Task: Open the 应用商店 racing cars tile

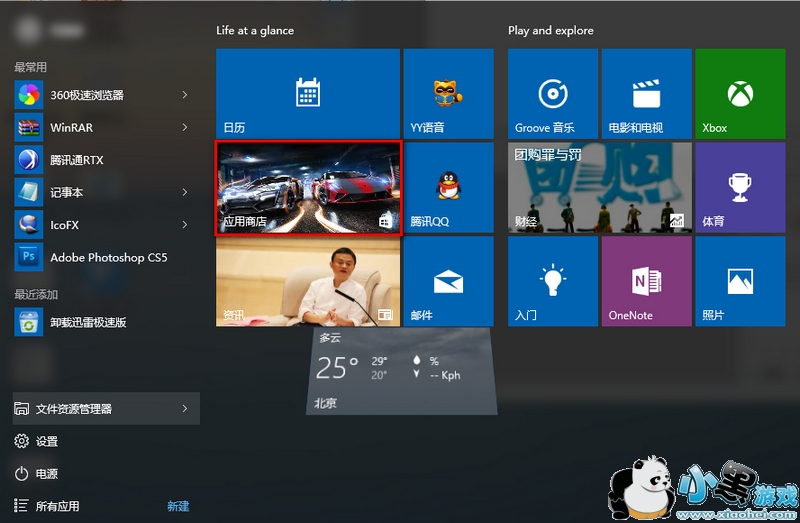Action: (308, 187)
